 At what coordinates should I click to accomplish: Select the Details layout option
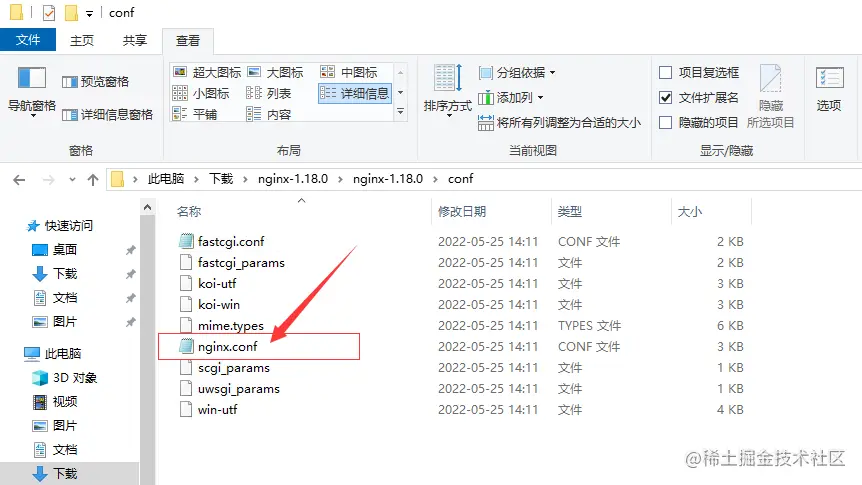(355, 93)
